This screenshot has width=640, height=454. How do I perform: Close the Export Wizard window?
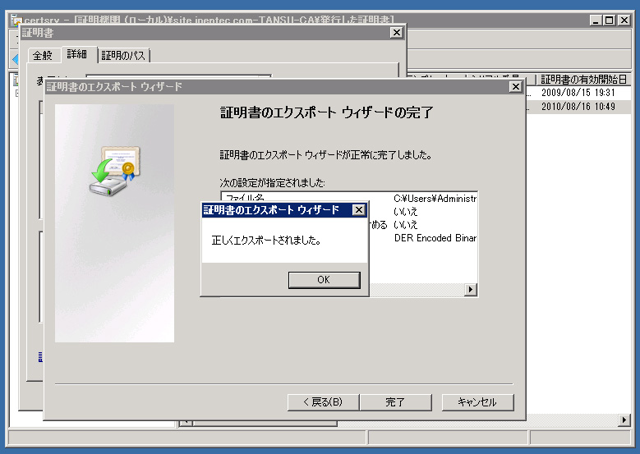(x=516, y=87)
